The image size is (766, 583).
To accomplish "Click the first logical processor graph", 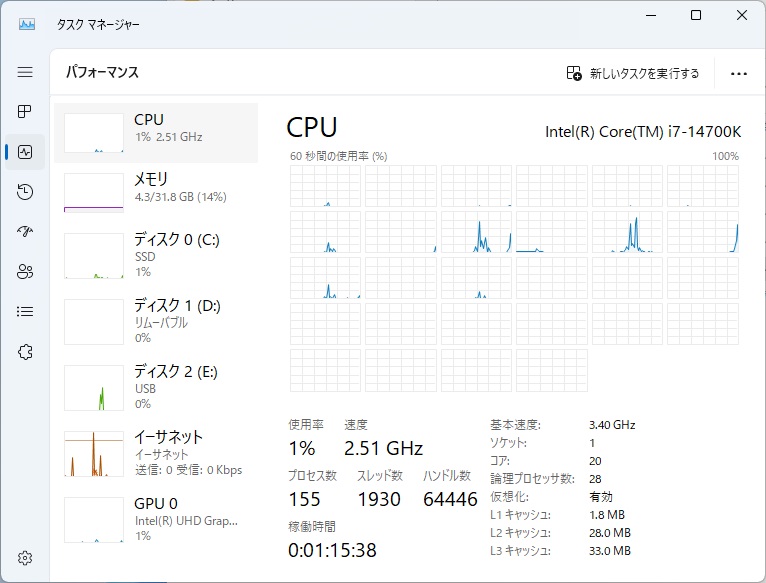I will [x=325, y=187].
